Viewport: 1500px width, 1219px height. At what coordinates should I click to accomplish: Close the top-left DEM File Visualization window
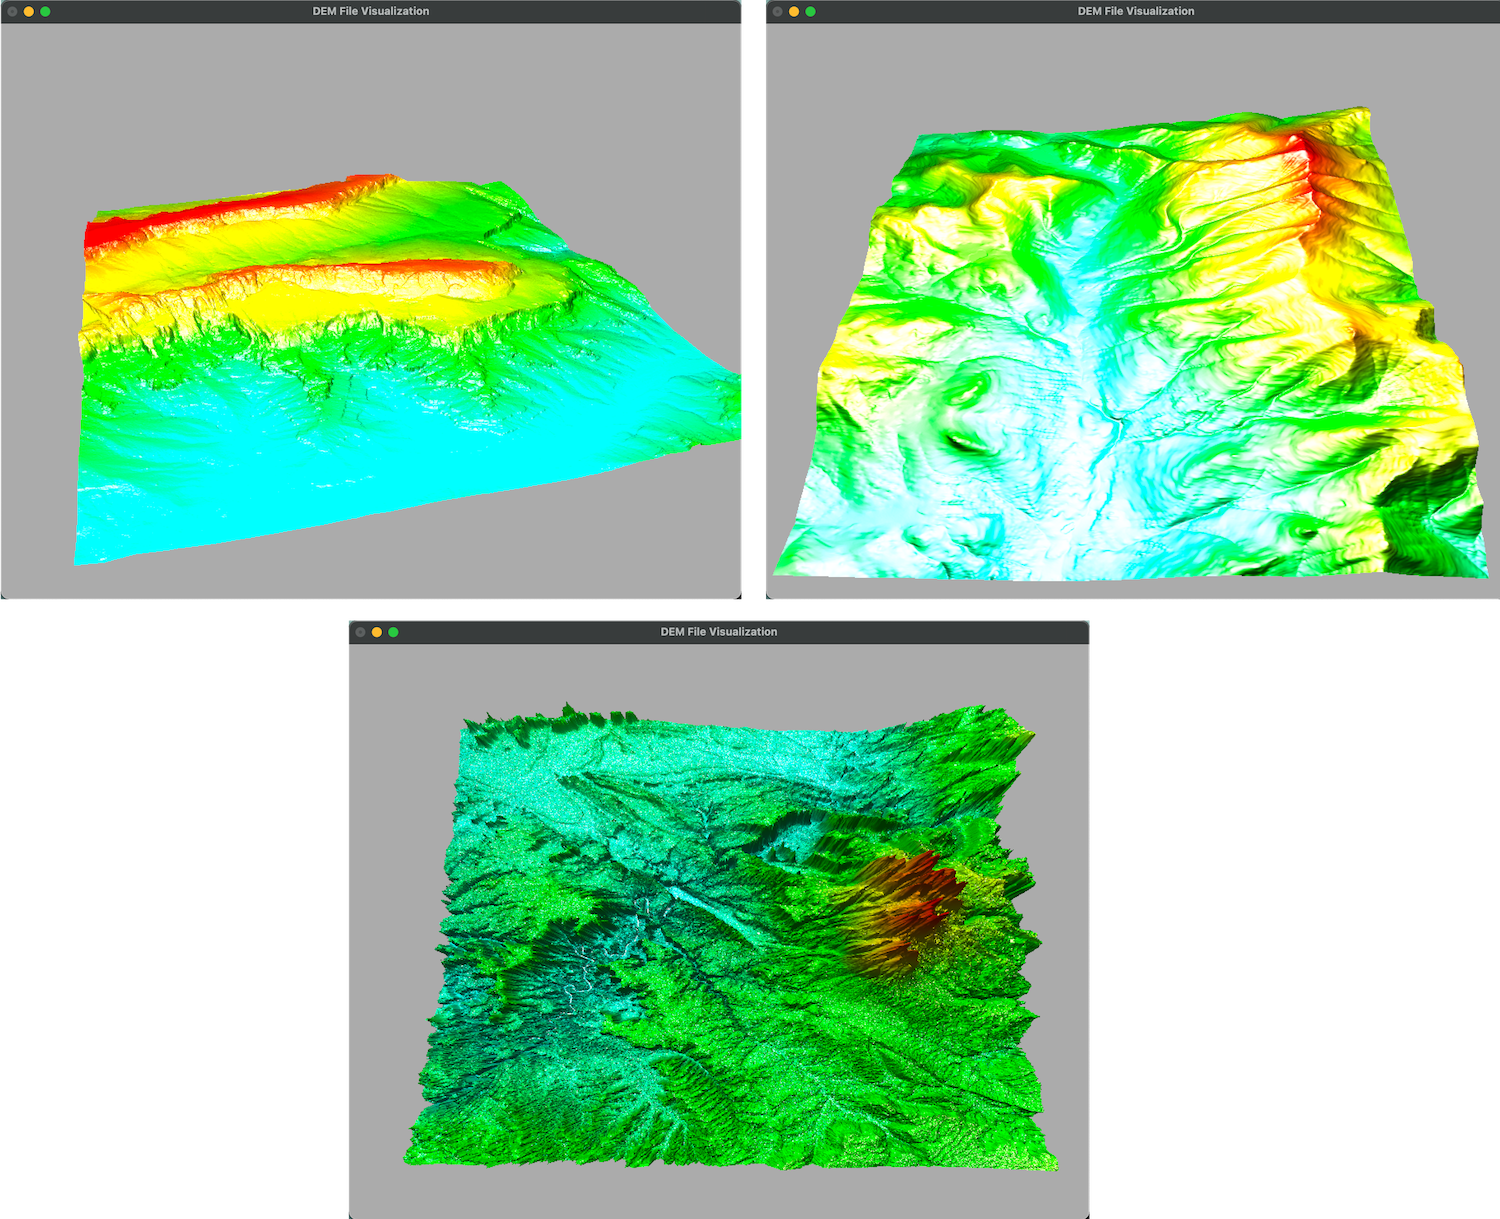12,11
